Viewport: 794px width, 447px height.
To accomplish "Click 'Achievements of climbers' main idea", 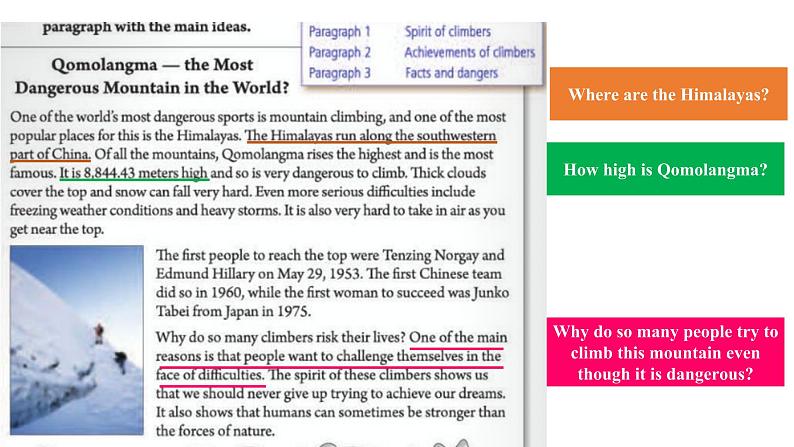I will (469, 52).
